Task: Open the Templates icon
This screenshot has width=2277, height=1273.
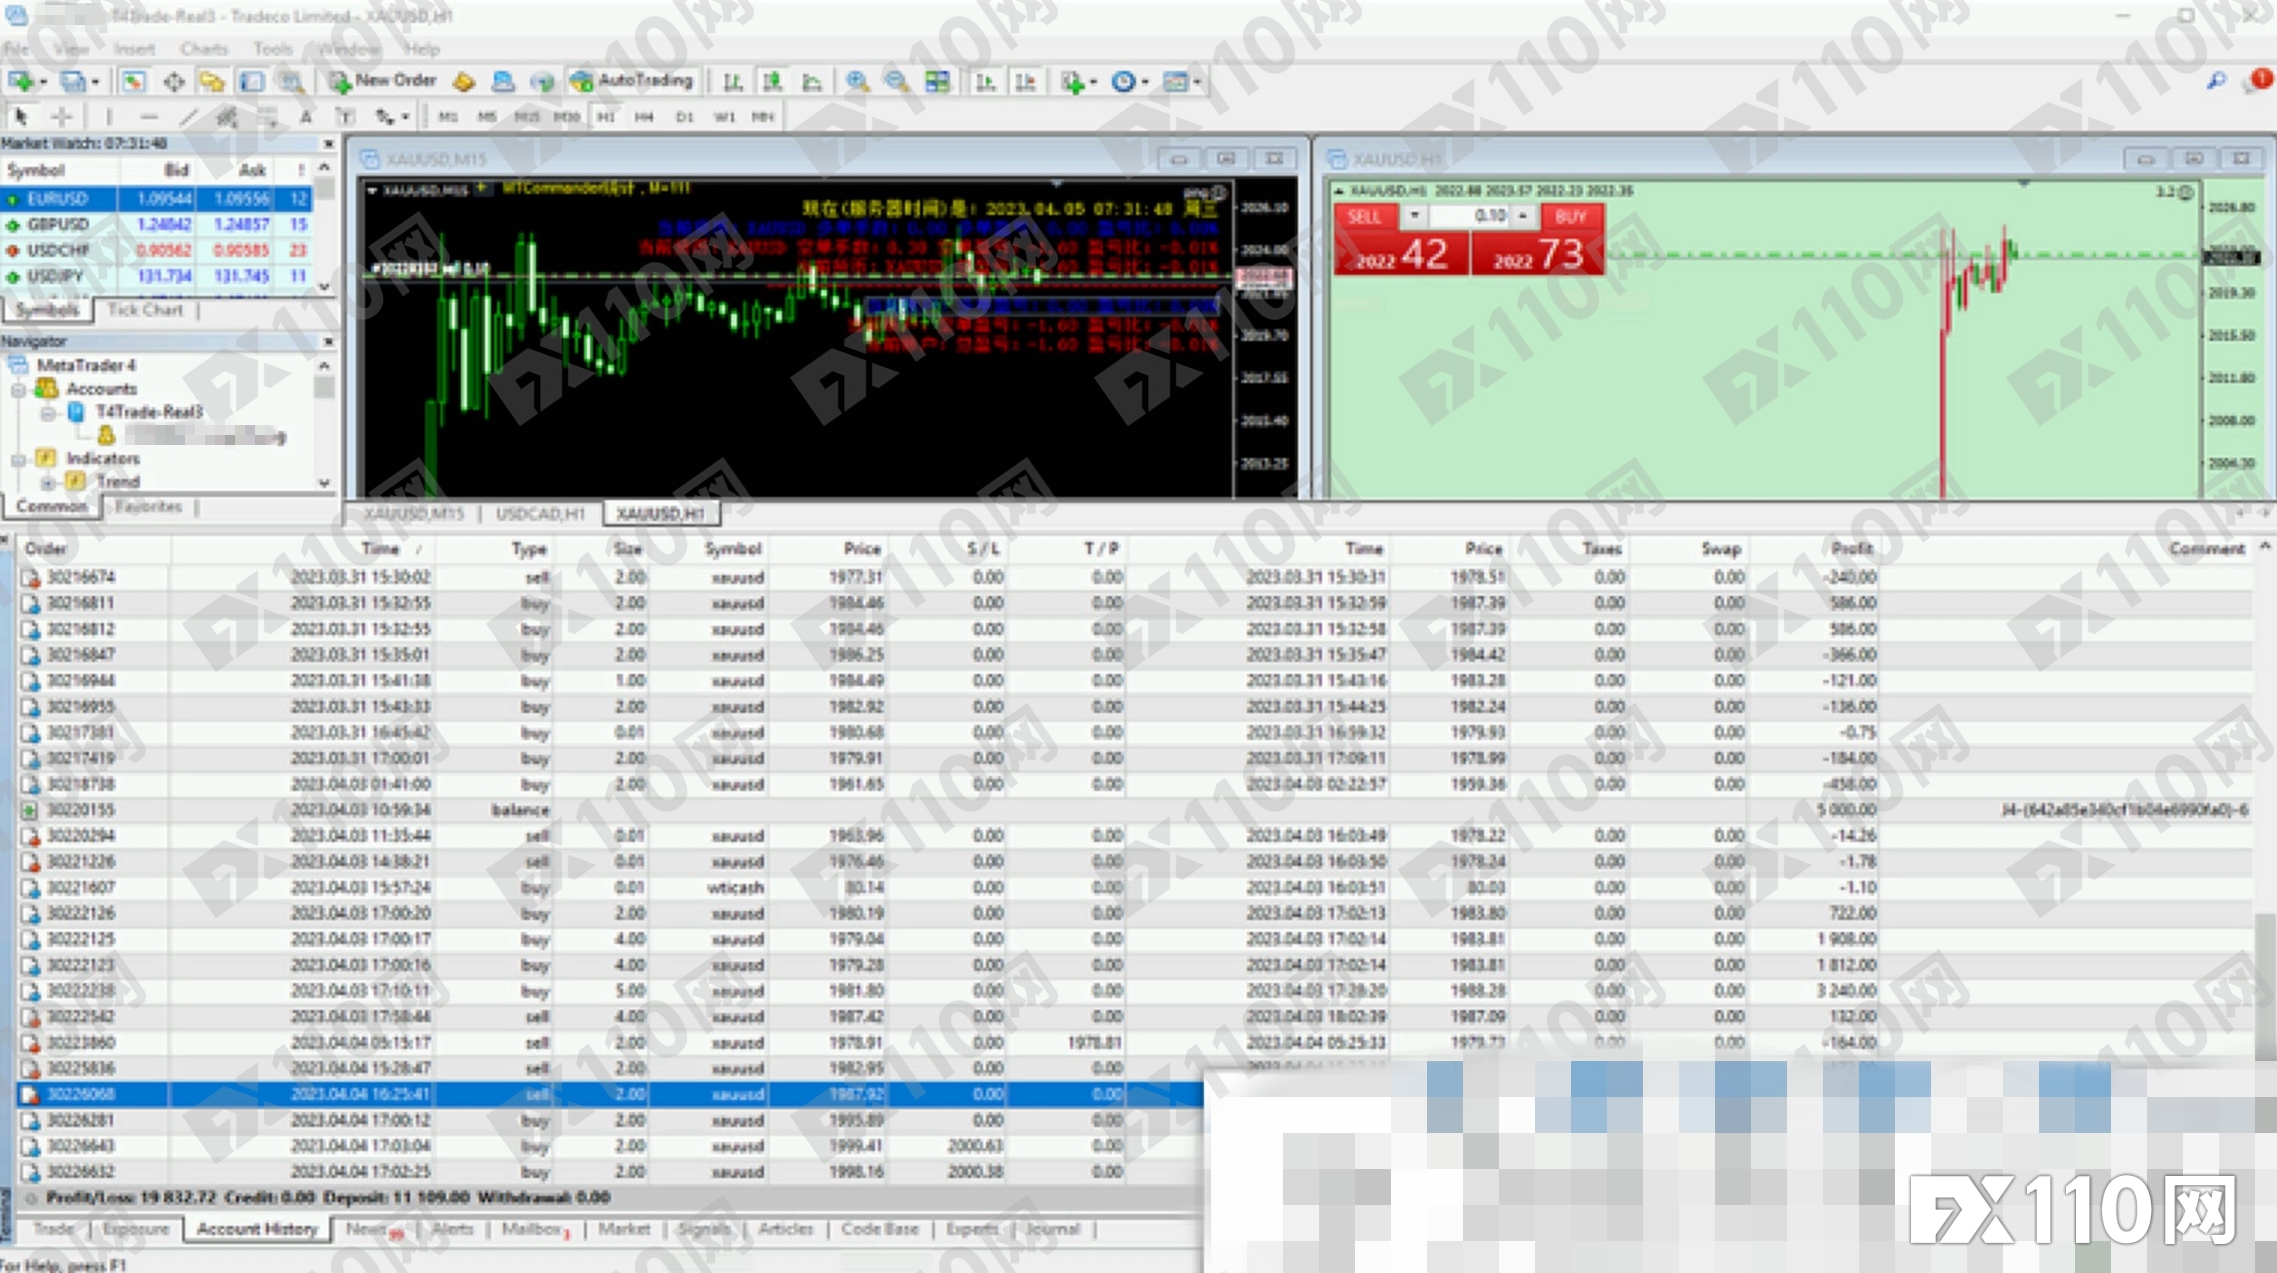Action: click(1175, 81)
